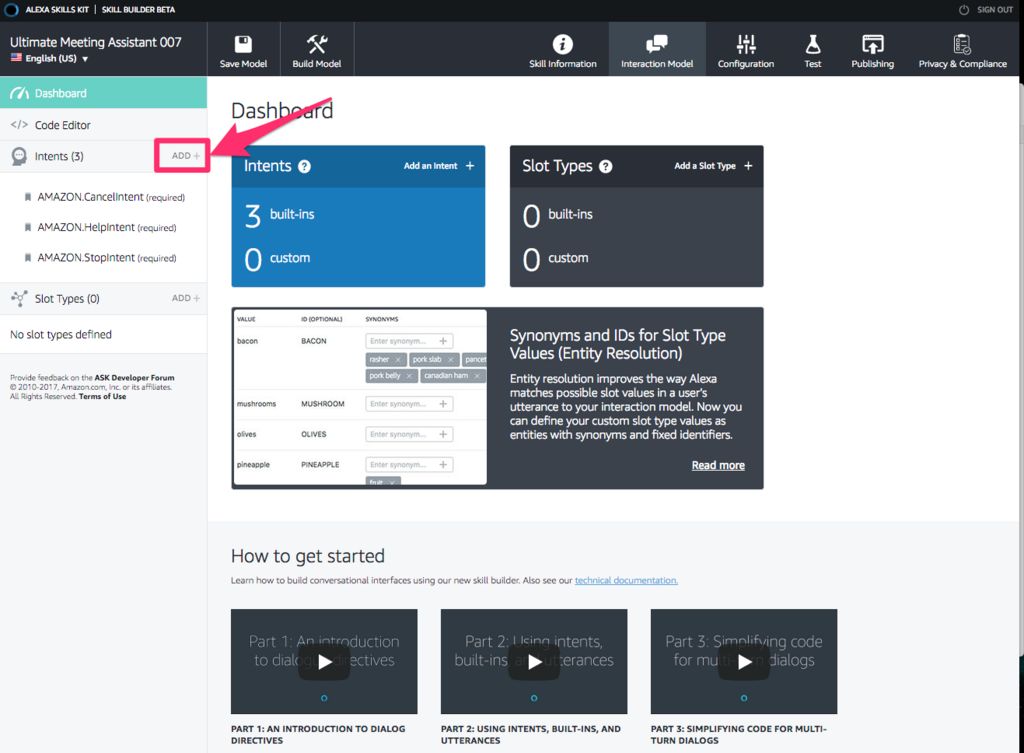
Task: Click the 0 custom count in Slot Types card
Action: (x=555, y=259)
